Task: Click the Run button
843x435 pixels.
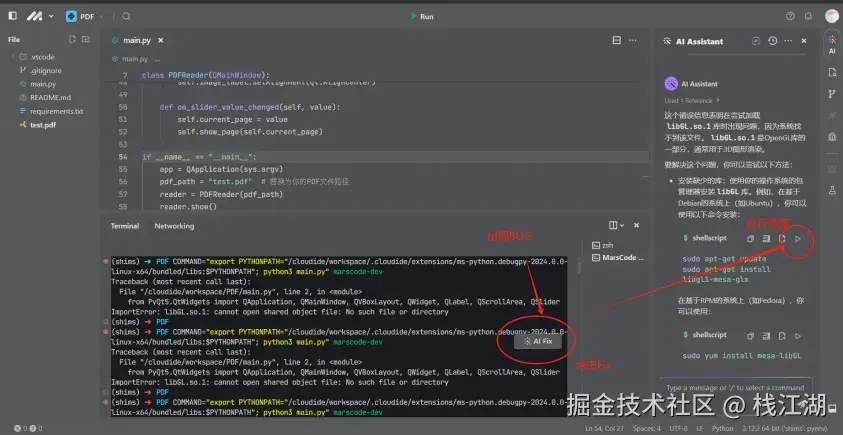Action: point(422,17)
